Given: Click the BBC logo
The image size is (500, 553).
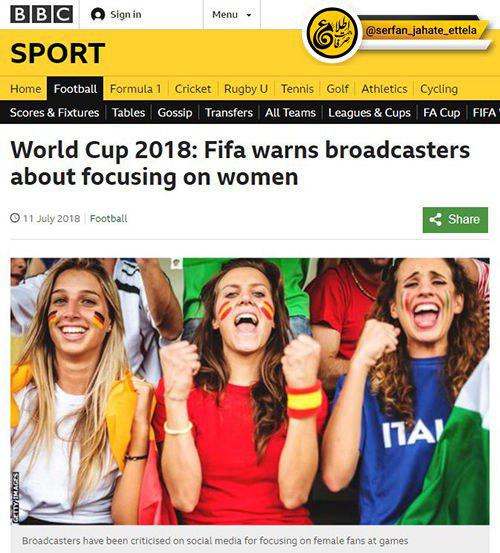Looking at the screenshot, I should [x=42, y=15].
